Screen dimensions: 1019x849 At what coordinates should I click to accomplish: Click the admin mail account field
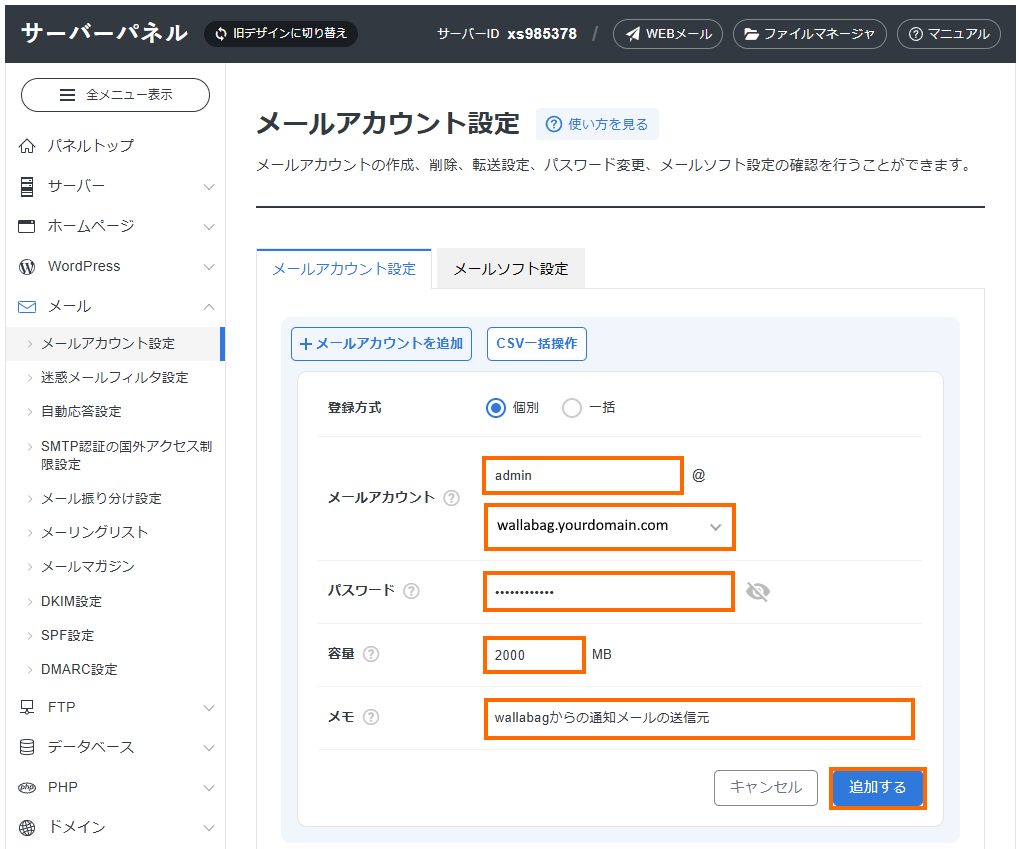pos(583,476)
